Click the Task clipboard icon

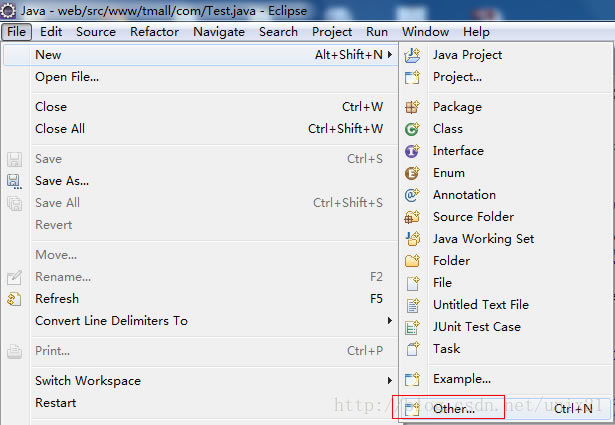412,349
